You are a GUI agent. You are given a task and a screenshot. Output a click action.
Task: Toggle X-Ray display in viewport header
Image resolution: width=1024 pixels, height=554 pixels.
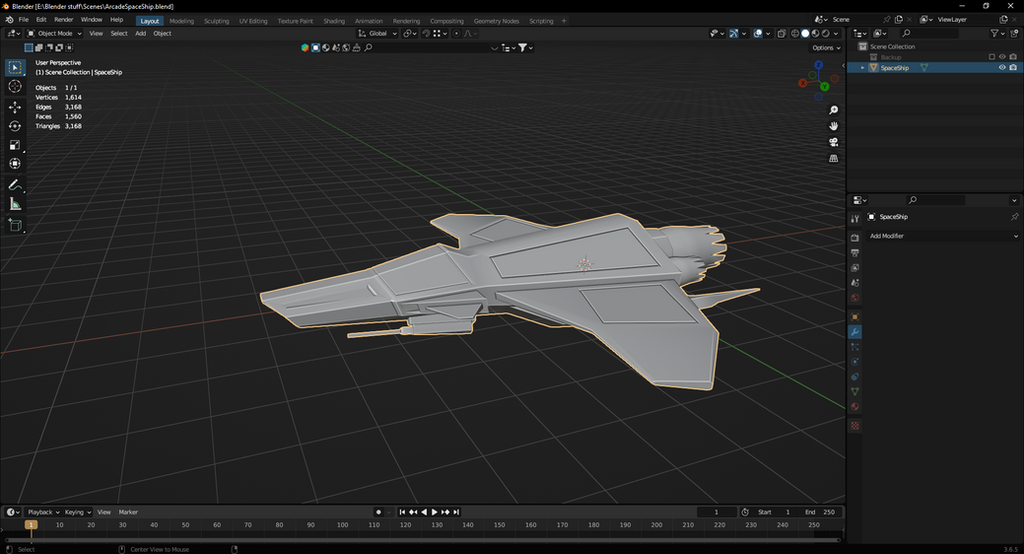[x=781, y=33]
